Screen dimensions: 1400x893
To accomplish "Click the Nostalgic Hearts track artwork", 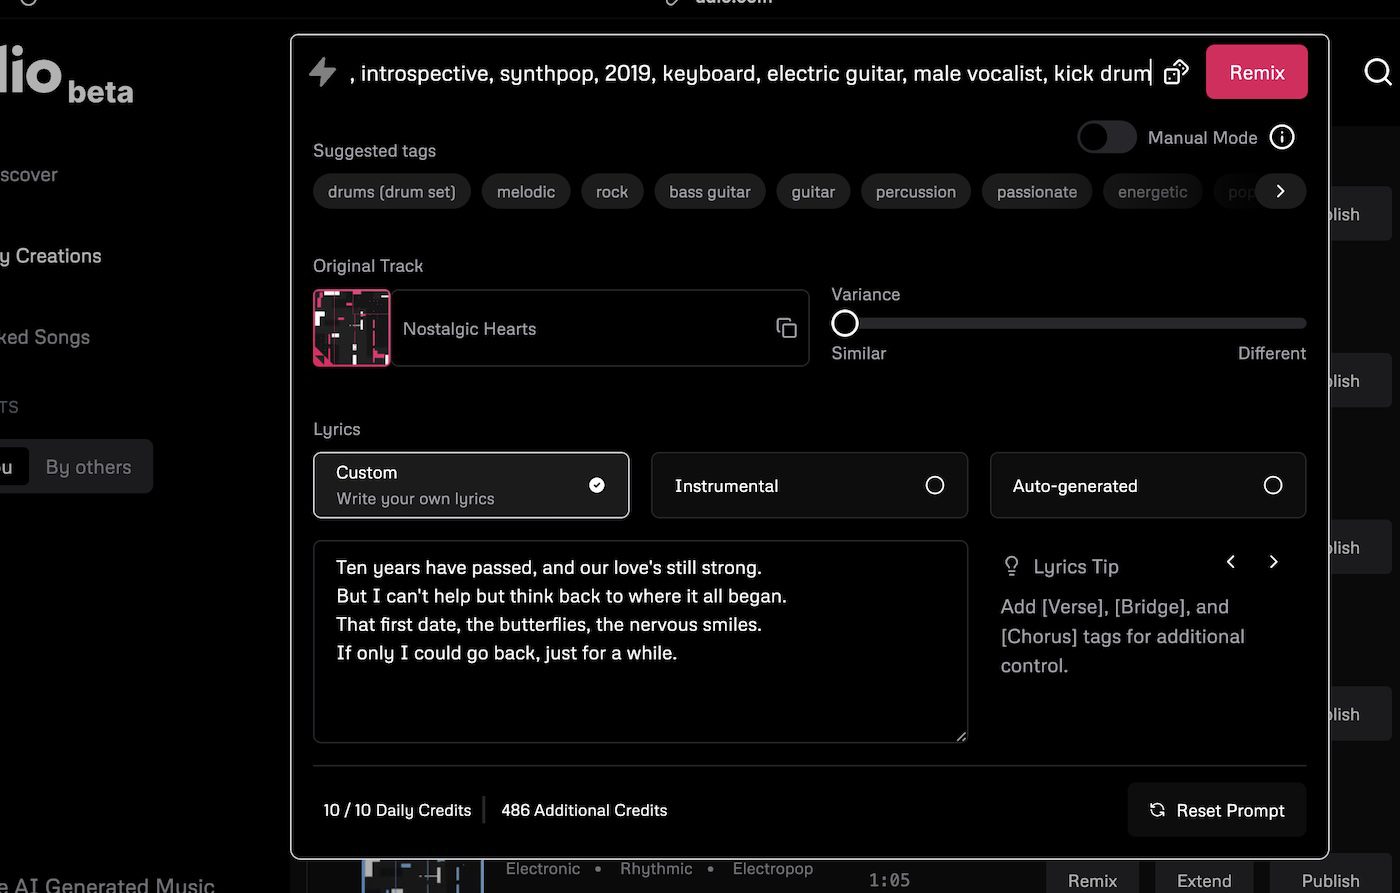I will pos(351,328).
